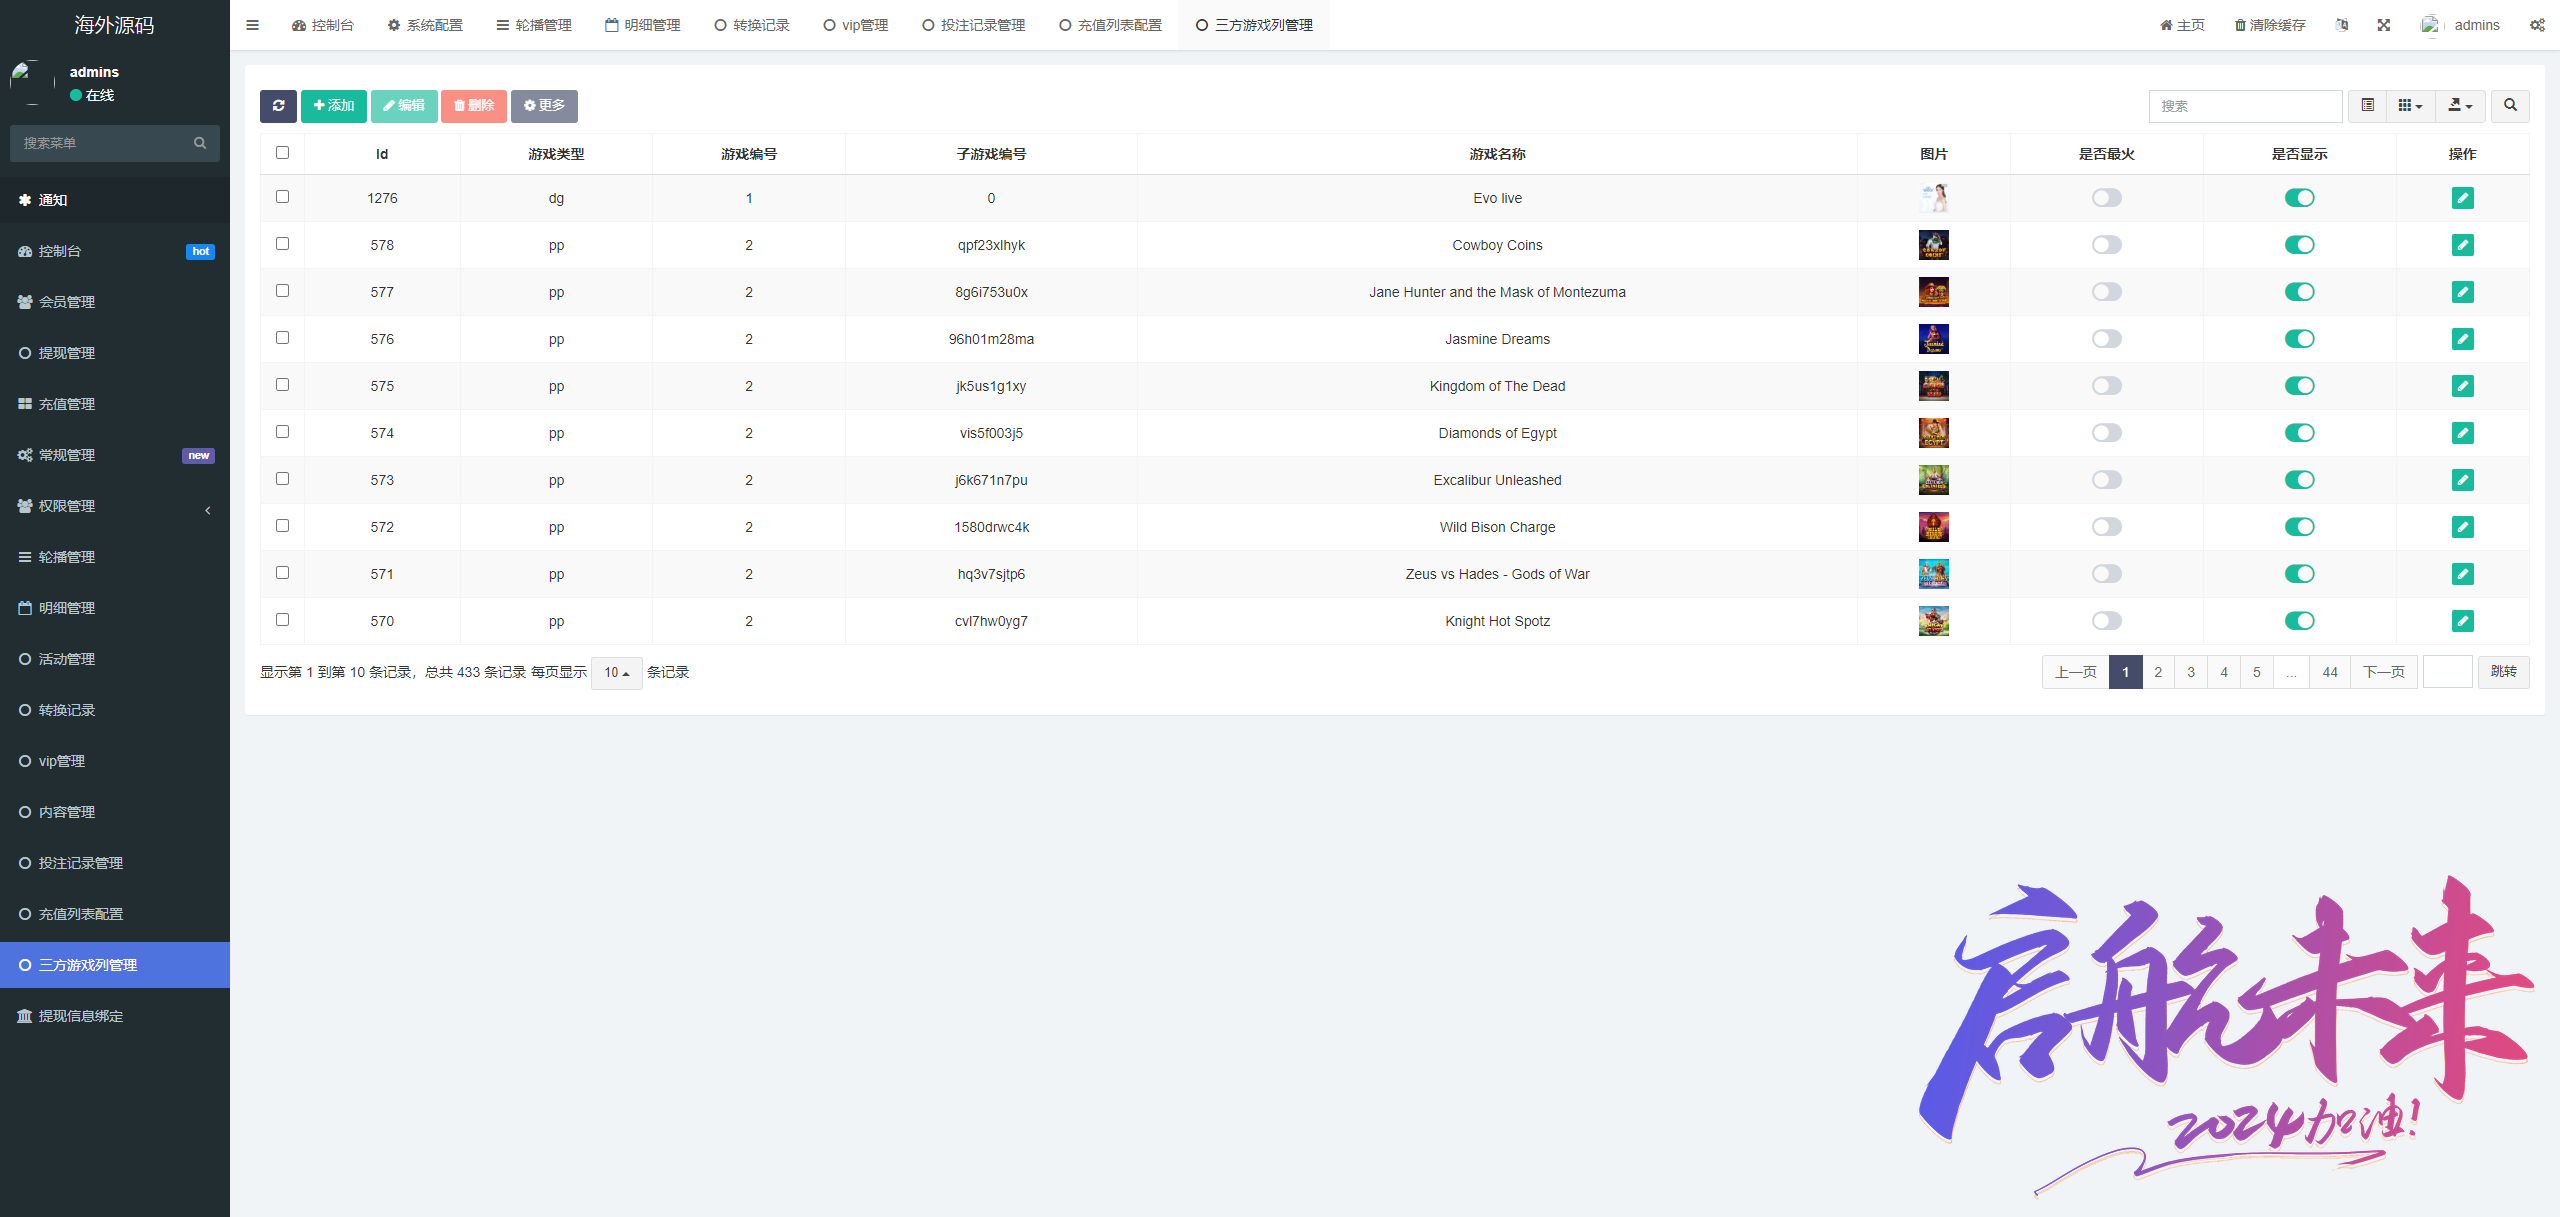Open Zeus vs Hades thumbnail image
The image size is (2560, 1217).
[1933, 574]
